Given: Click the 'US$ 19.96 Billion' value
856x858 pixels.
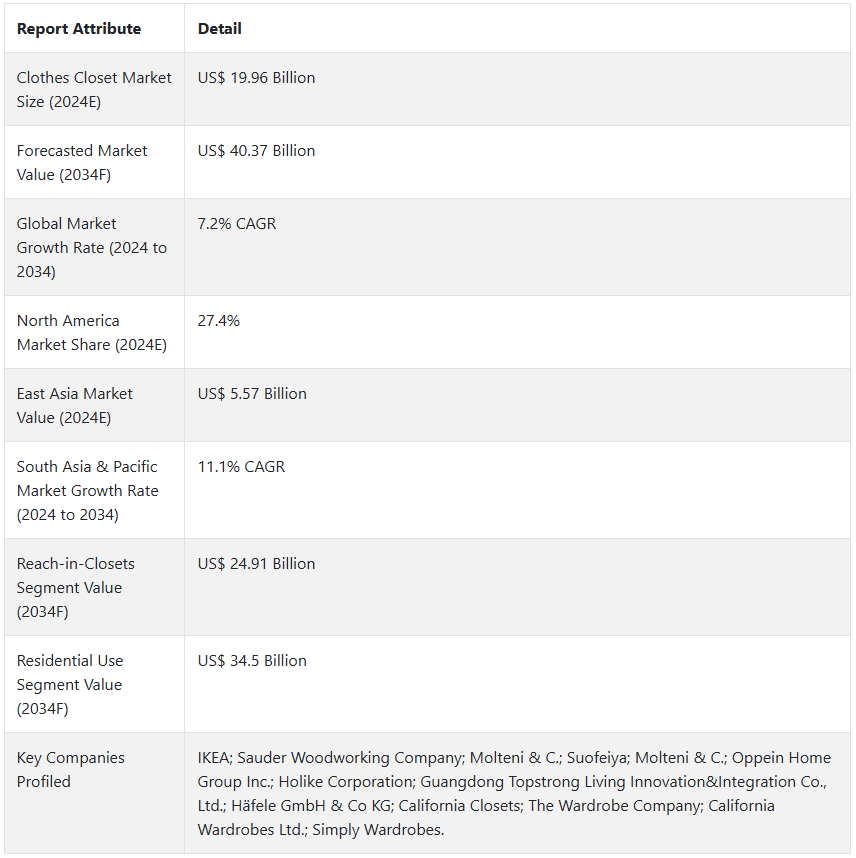Looking at the screenshot, I should pyautogui.click(x=256, y=78).
